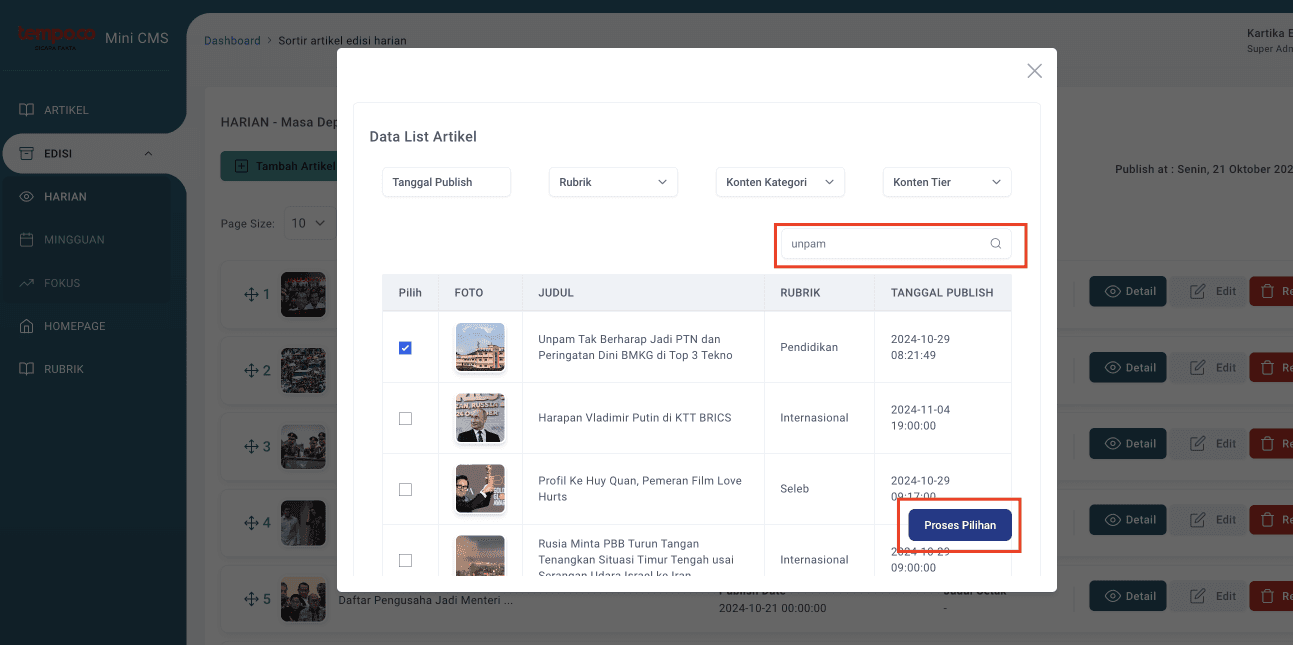Click the search magnifier icon in modal
The width and height of the screenshot is (1293, 645).
(x=996, y=243)
